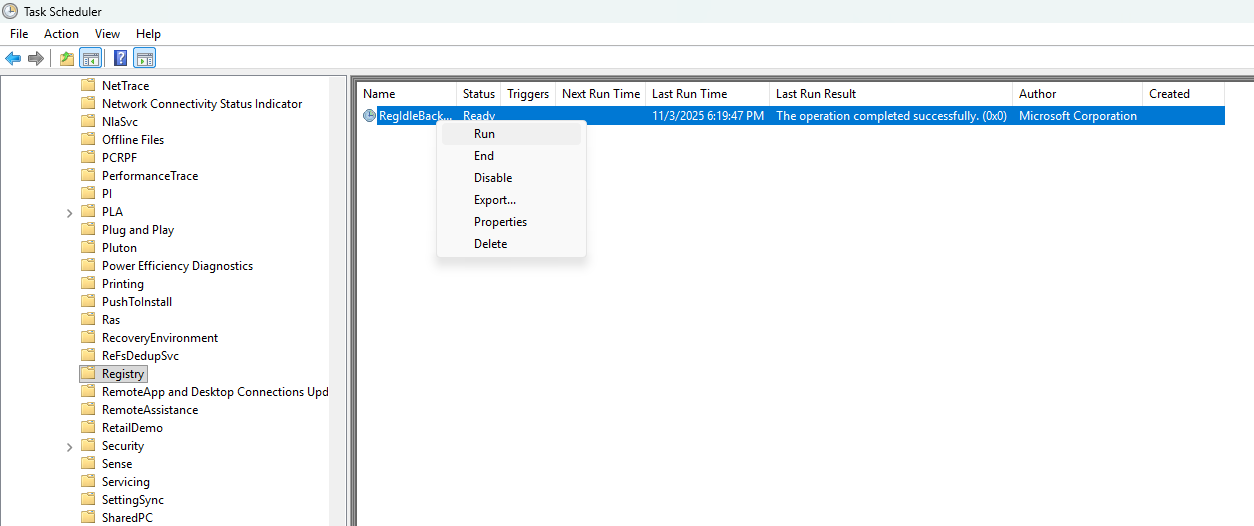Open Properties from the context menu
This screenshot has height=526, width=1254.
click(x=511, y=222)
